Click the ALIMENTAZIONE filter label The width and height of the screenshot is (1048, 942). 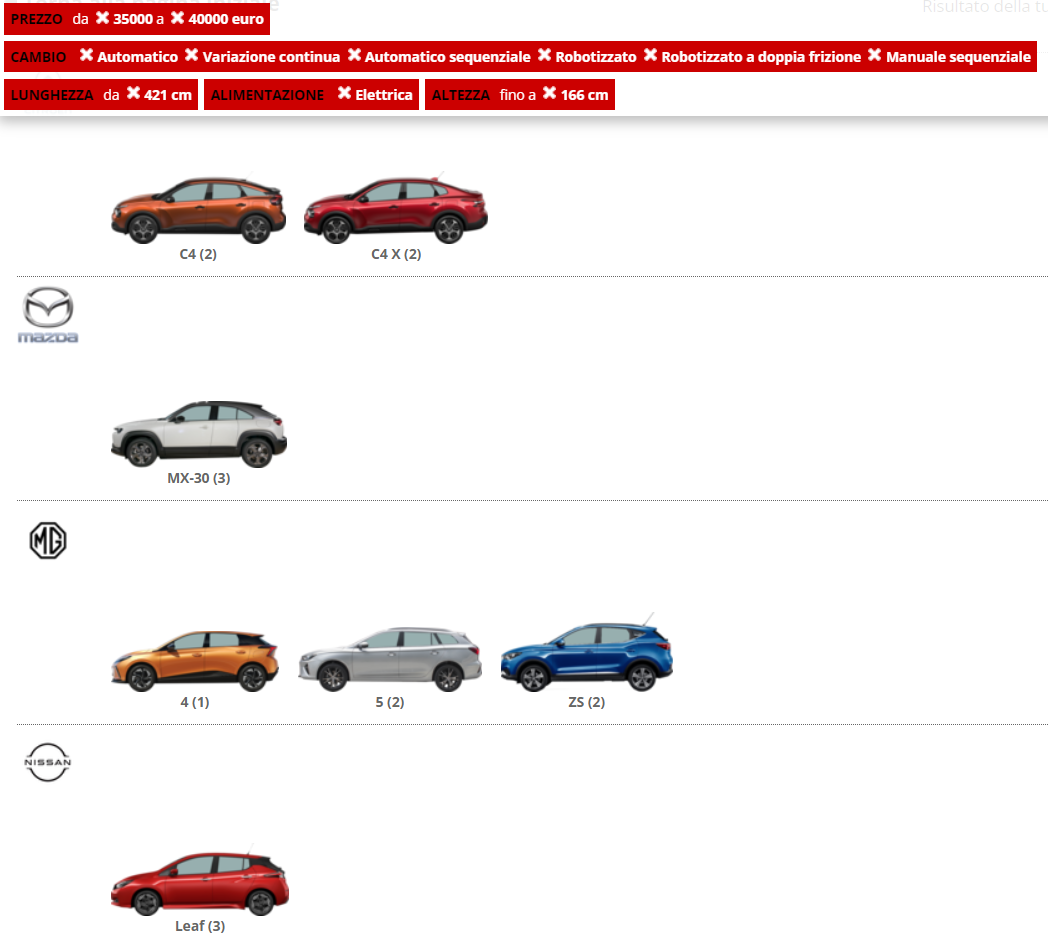tap(267, 95)
